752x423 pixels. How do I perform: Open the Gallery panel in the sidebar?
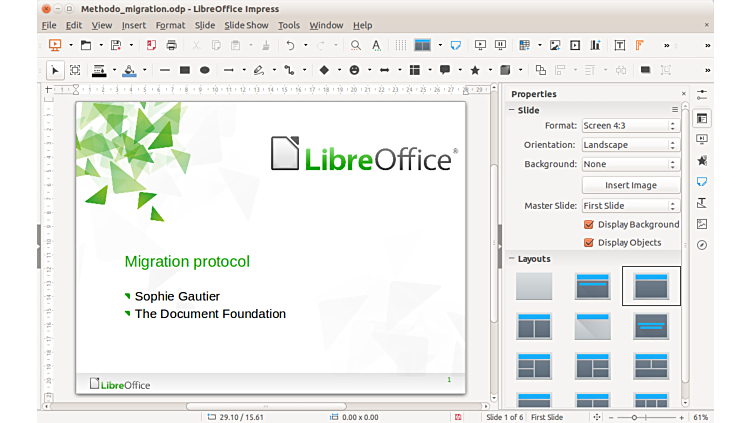[702, 224]
